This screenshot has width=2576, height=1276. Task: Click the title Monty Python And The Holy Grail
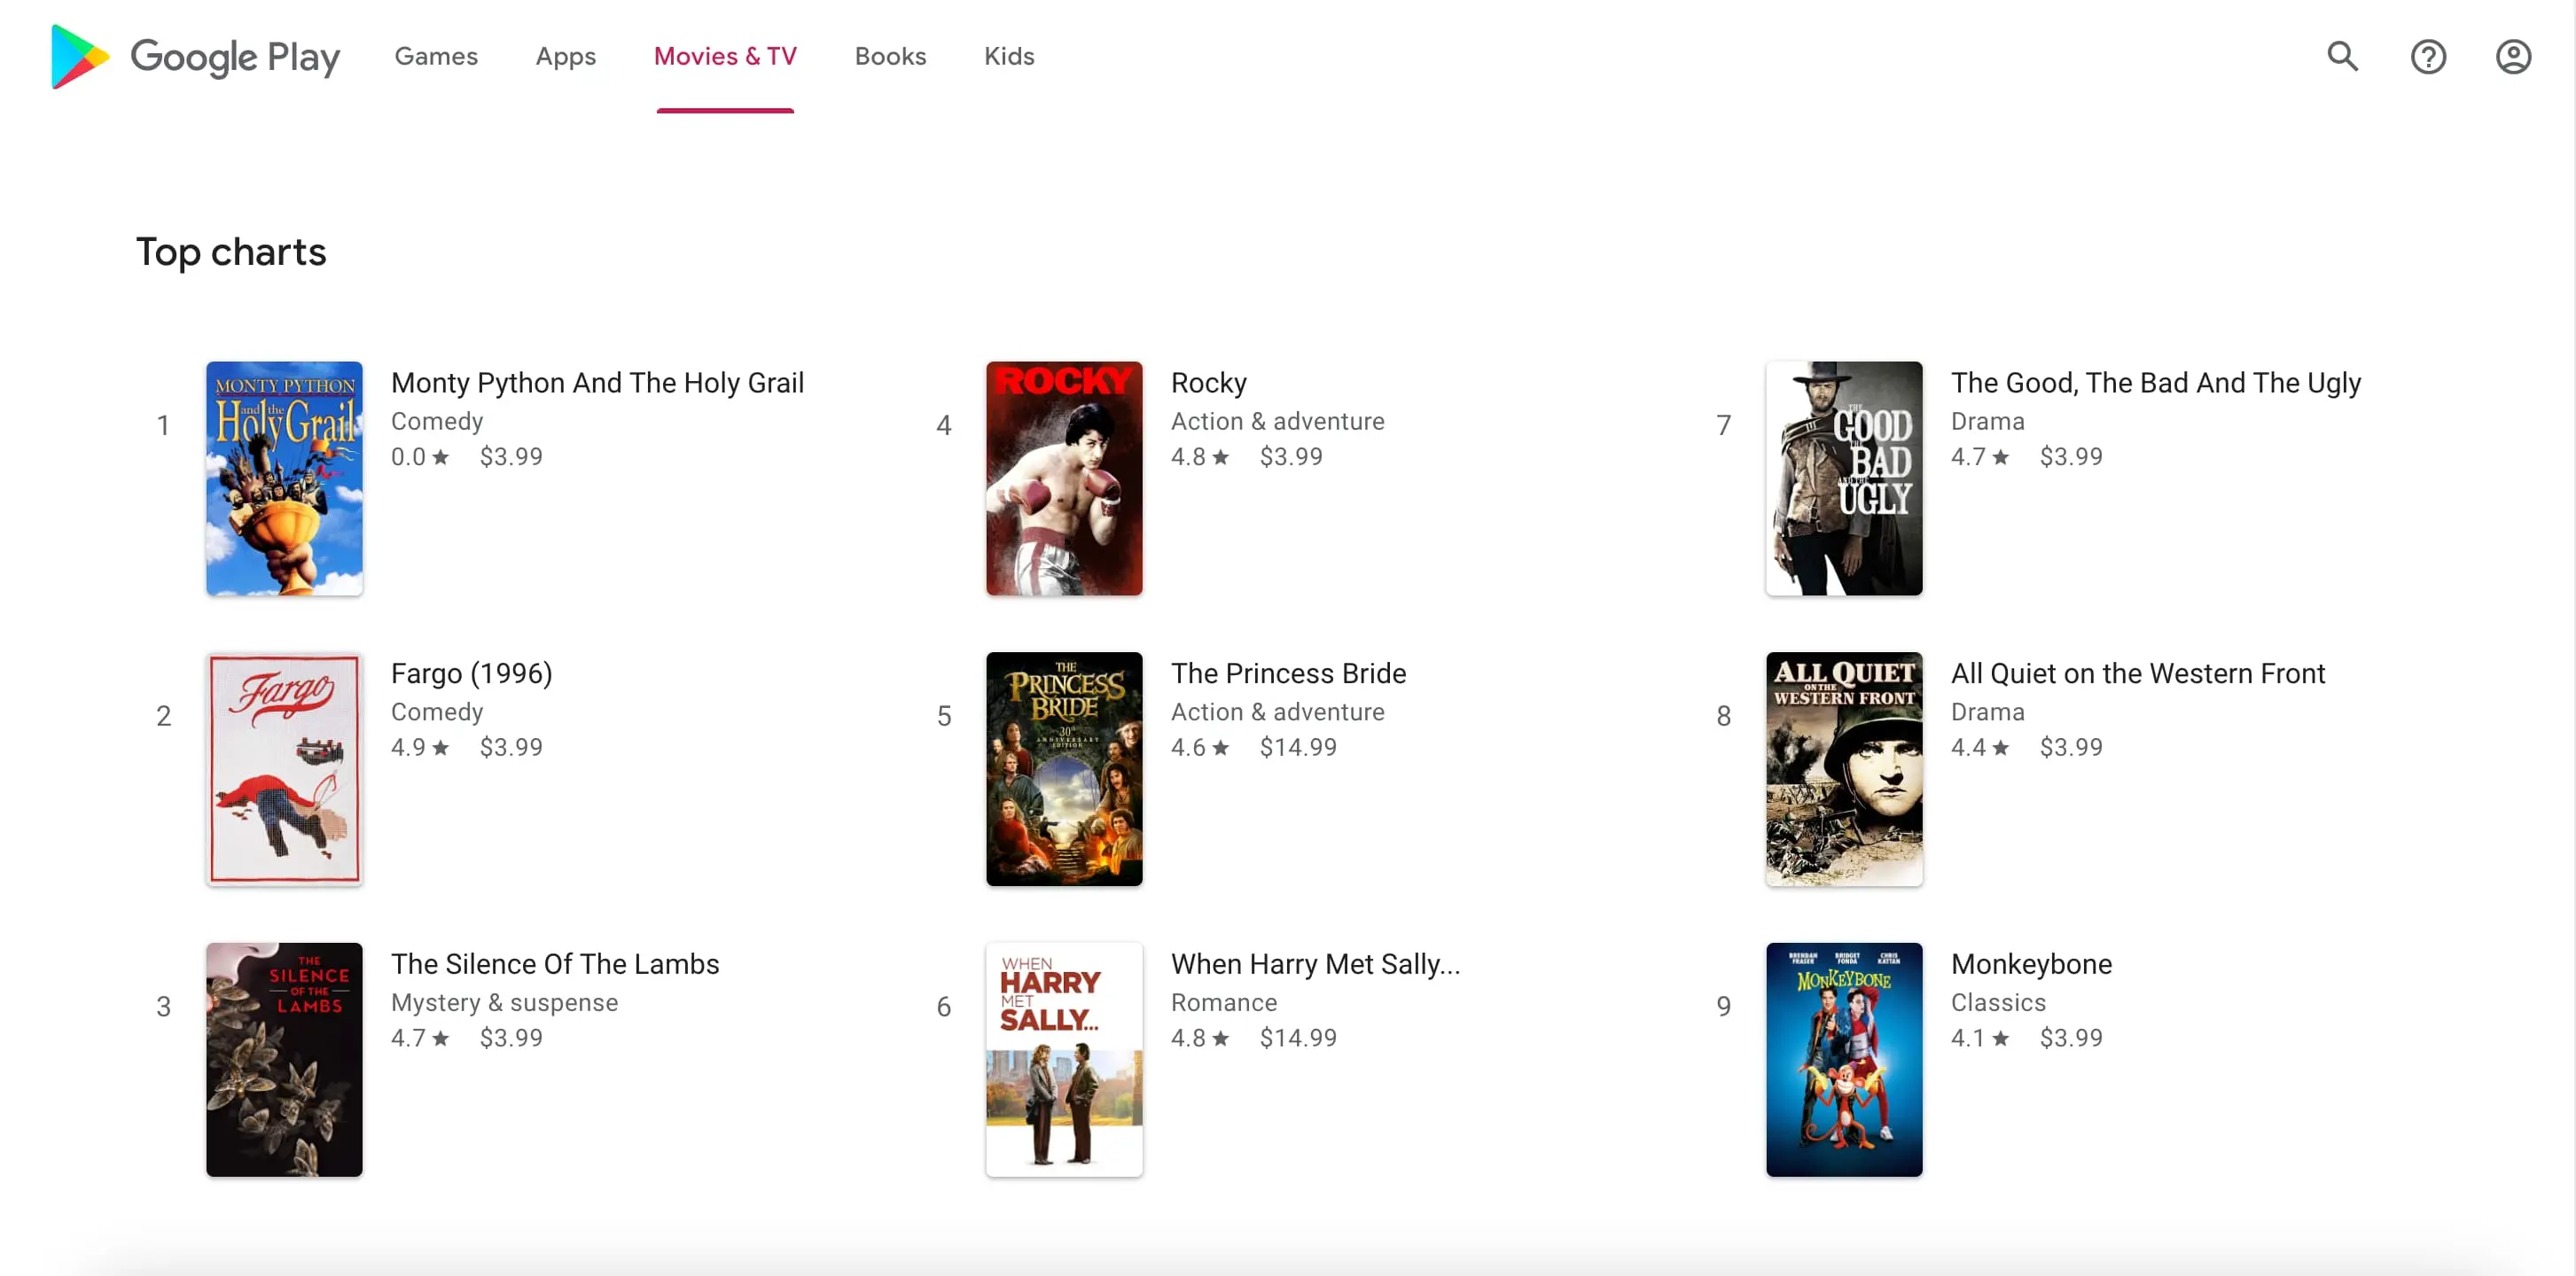tap(597, 383)
